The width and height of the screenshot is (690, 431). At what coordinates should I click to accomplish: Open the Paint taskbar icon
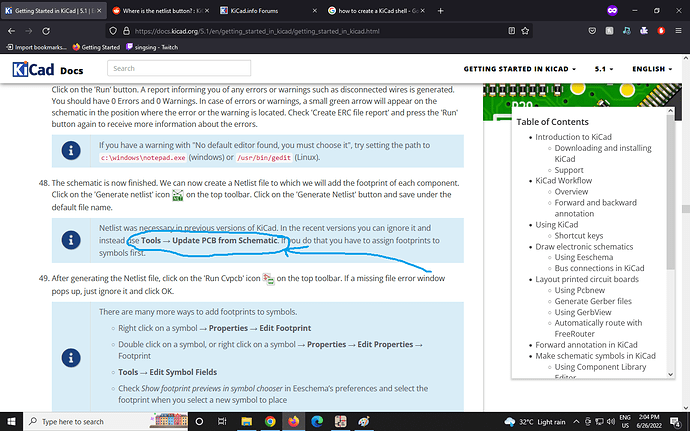pyautogui.click(x=363, y=421)
